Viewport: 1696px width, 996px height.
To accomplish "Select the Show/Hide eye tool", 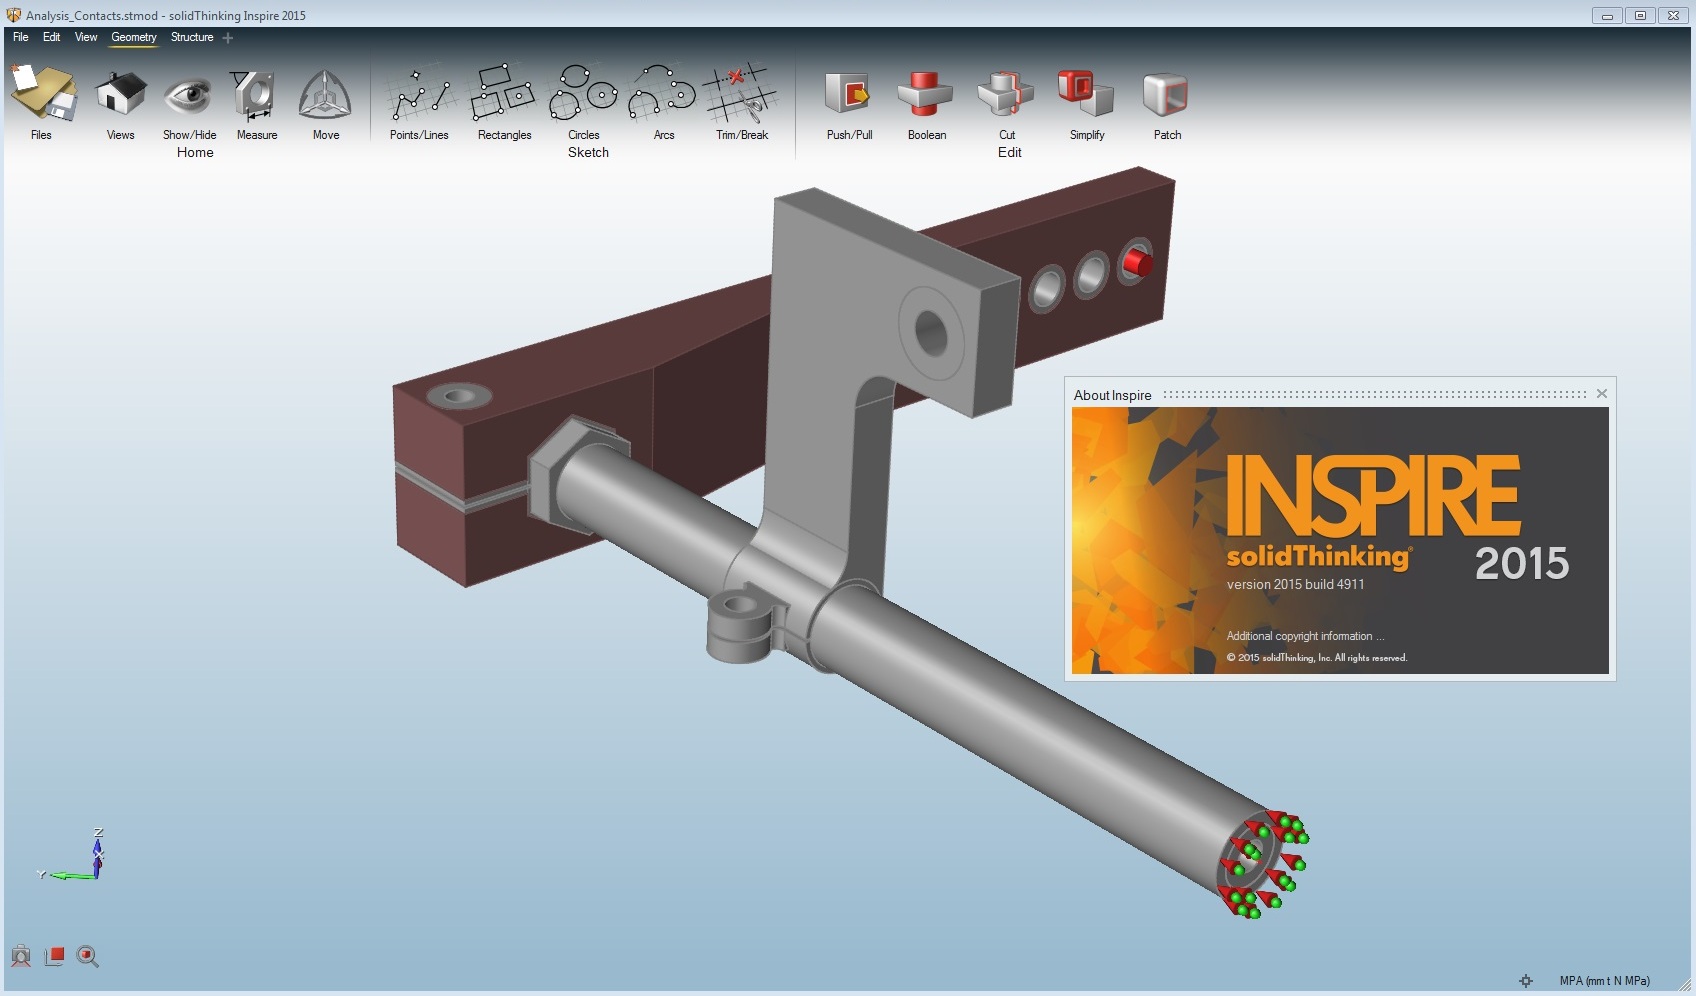I will [x=188, y=96].
